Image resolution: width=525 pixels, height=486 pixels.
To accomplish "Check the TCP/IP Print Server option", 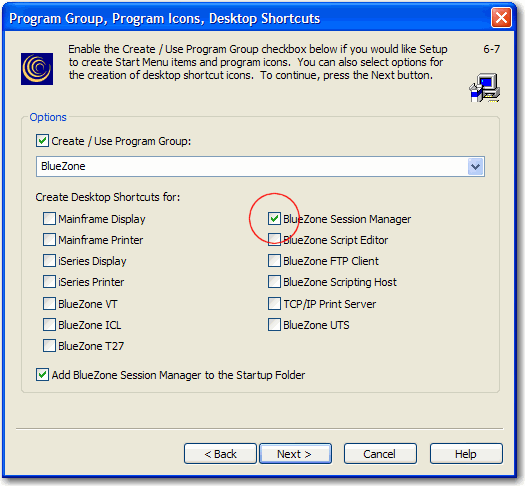I will (x=274, y=304).
